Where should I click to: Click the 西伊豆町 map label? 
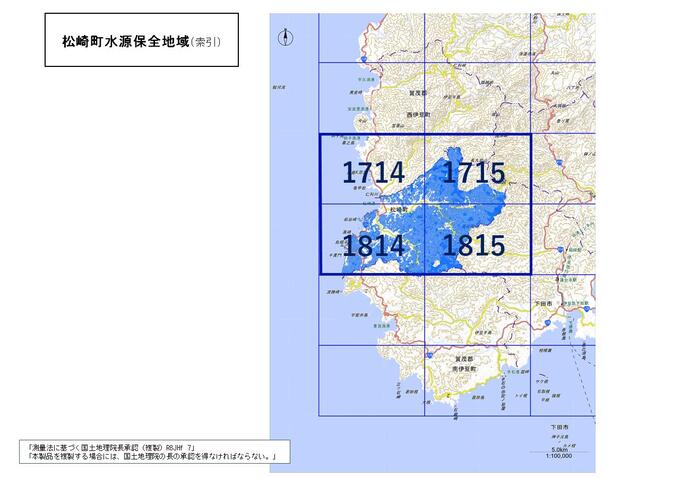coord(418,114)
